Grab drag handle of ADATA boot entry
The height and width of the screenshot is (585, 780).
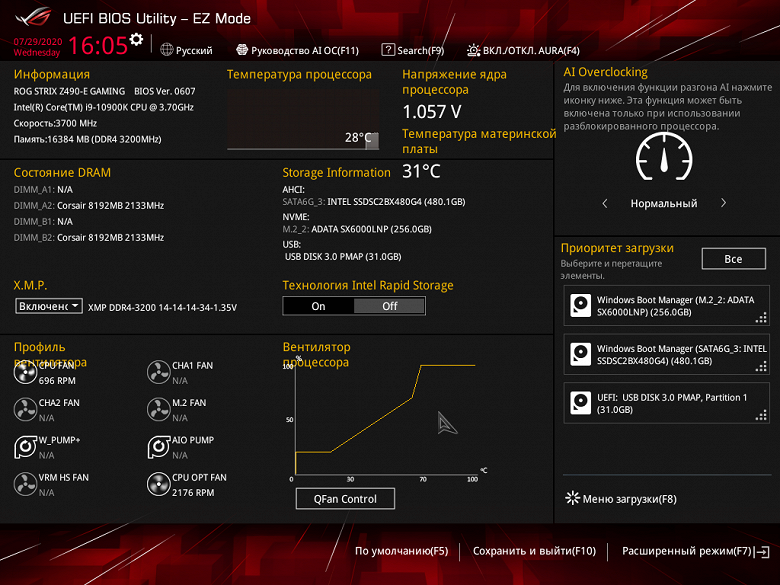pyautogui.click(x=761, y=317)
